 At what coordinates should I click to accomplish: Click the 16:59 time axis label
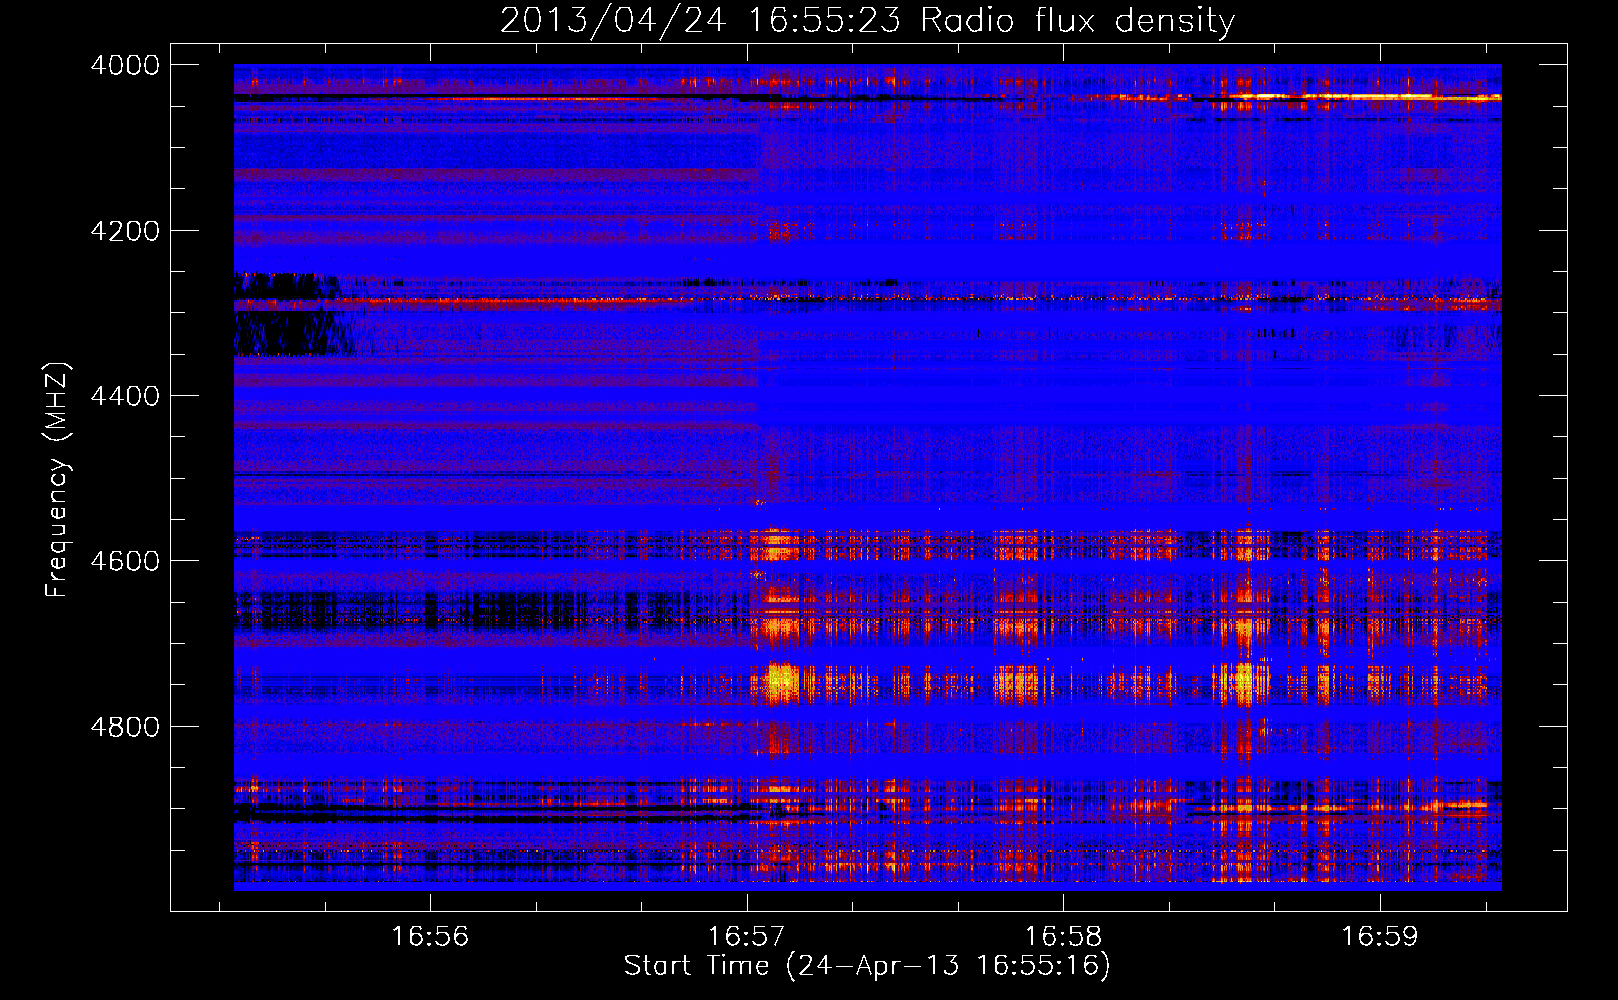(x=1380, y=937)
